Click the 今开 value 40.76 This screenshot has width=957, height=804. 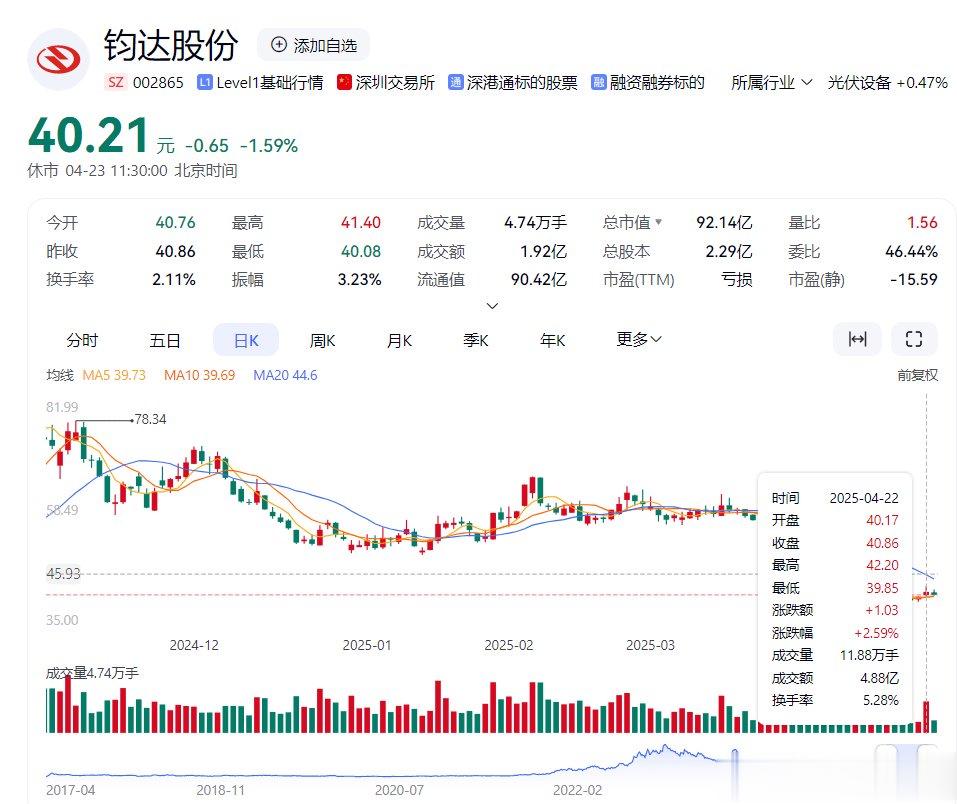click(176, 222)
